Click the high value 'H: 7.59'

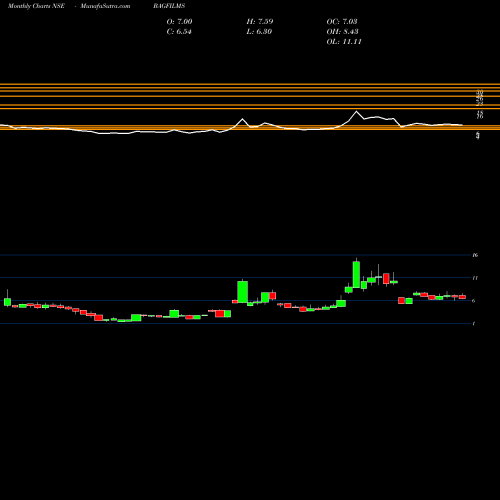[x=260, y=22]
